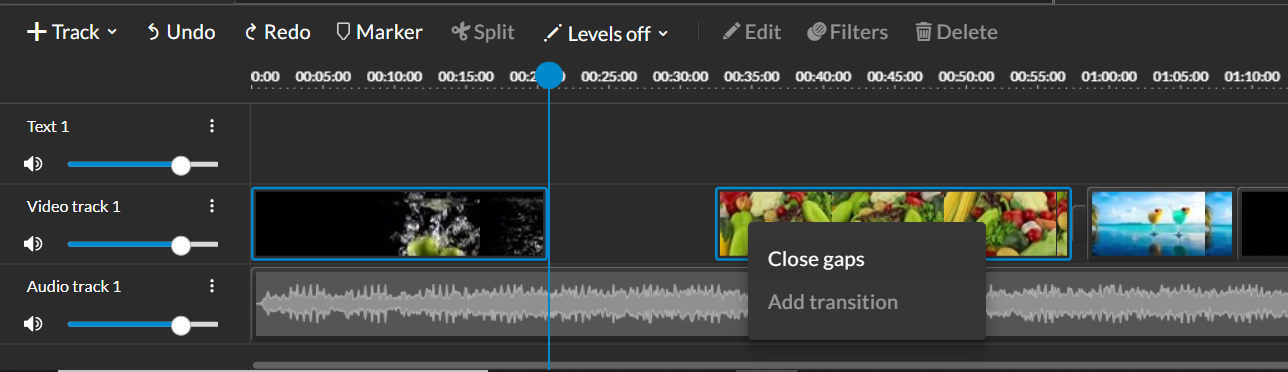Mute the Text 1 track speaker
The image size is (1288, 372).
click(34, 164)
